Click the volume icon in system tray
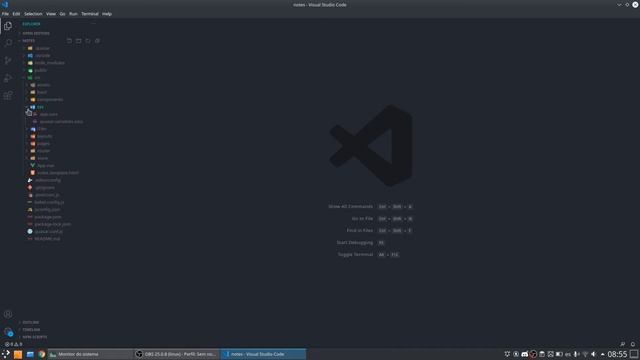Screen dimensions: 640x360 tap(593, 354)
